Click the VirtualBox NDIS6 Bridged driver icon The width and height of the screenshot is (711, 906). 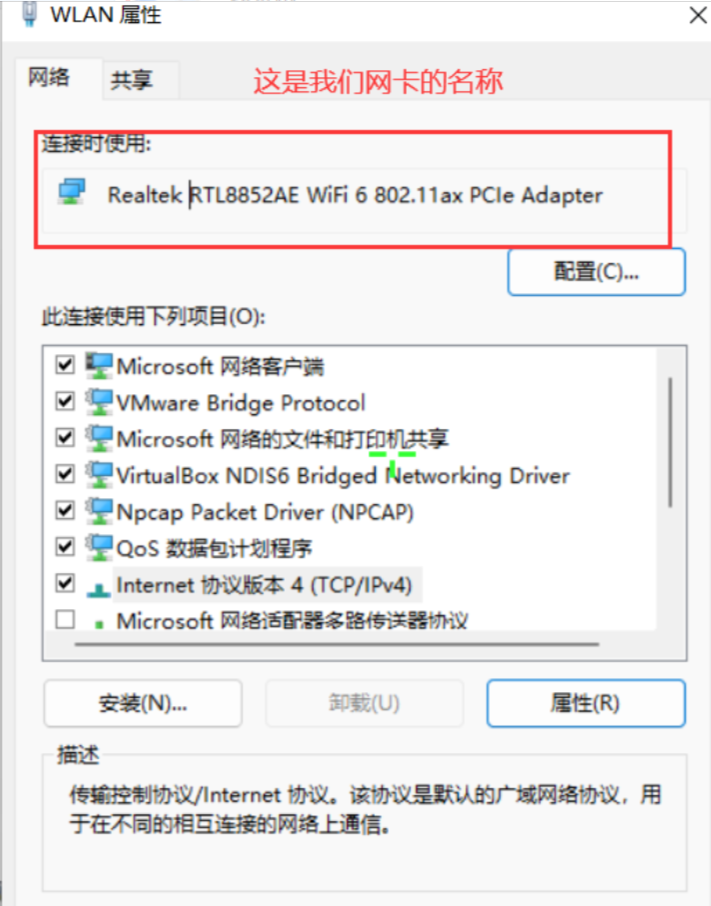99,475
